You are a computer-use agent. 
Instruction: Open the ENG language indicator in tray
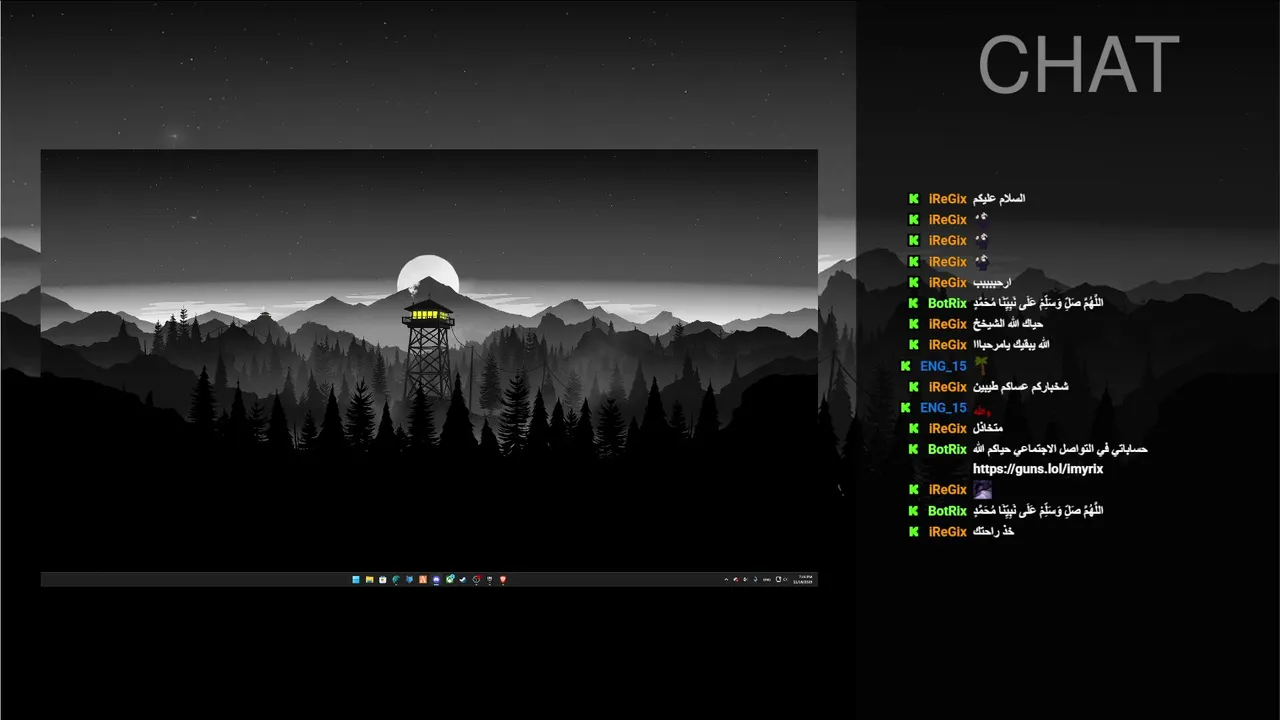(767, 579)
